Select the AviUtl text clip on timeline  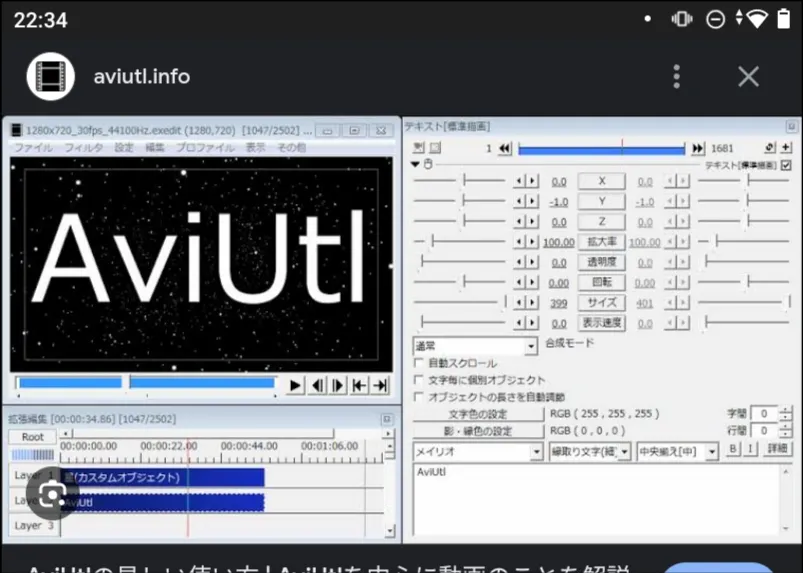tap(162, 502)
